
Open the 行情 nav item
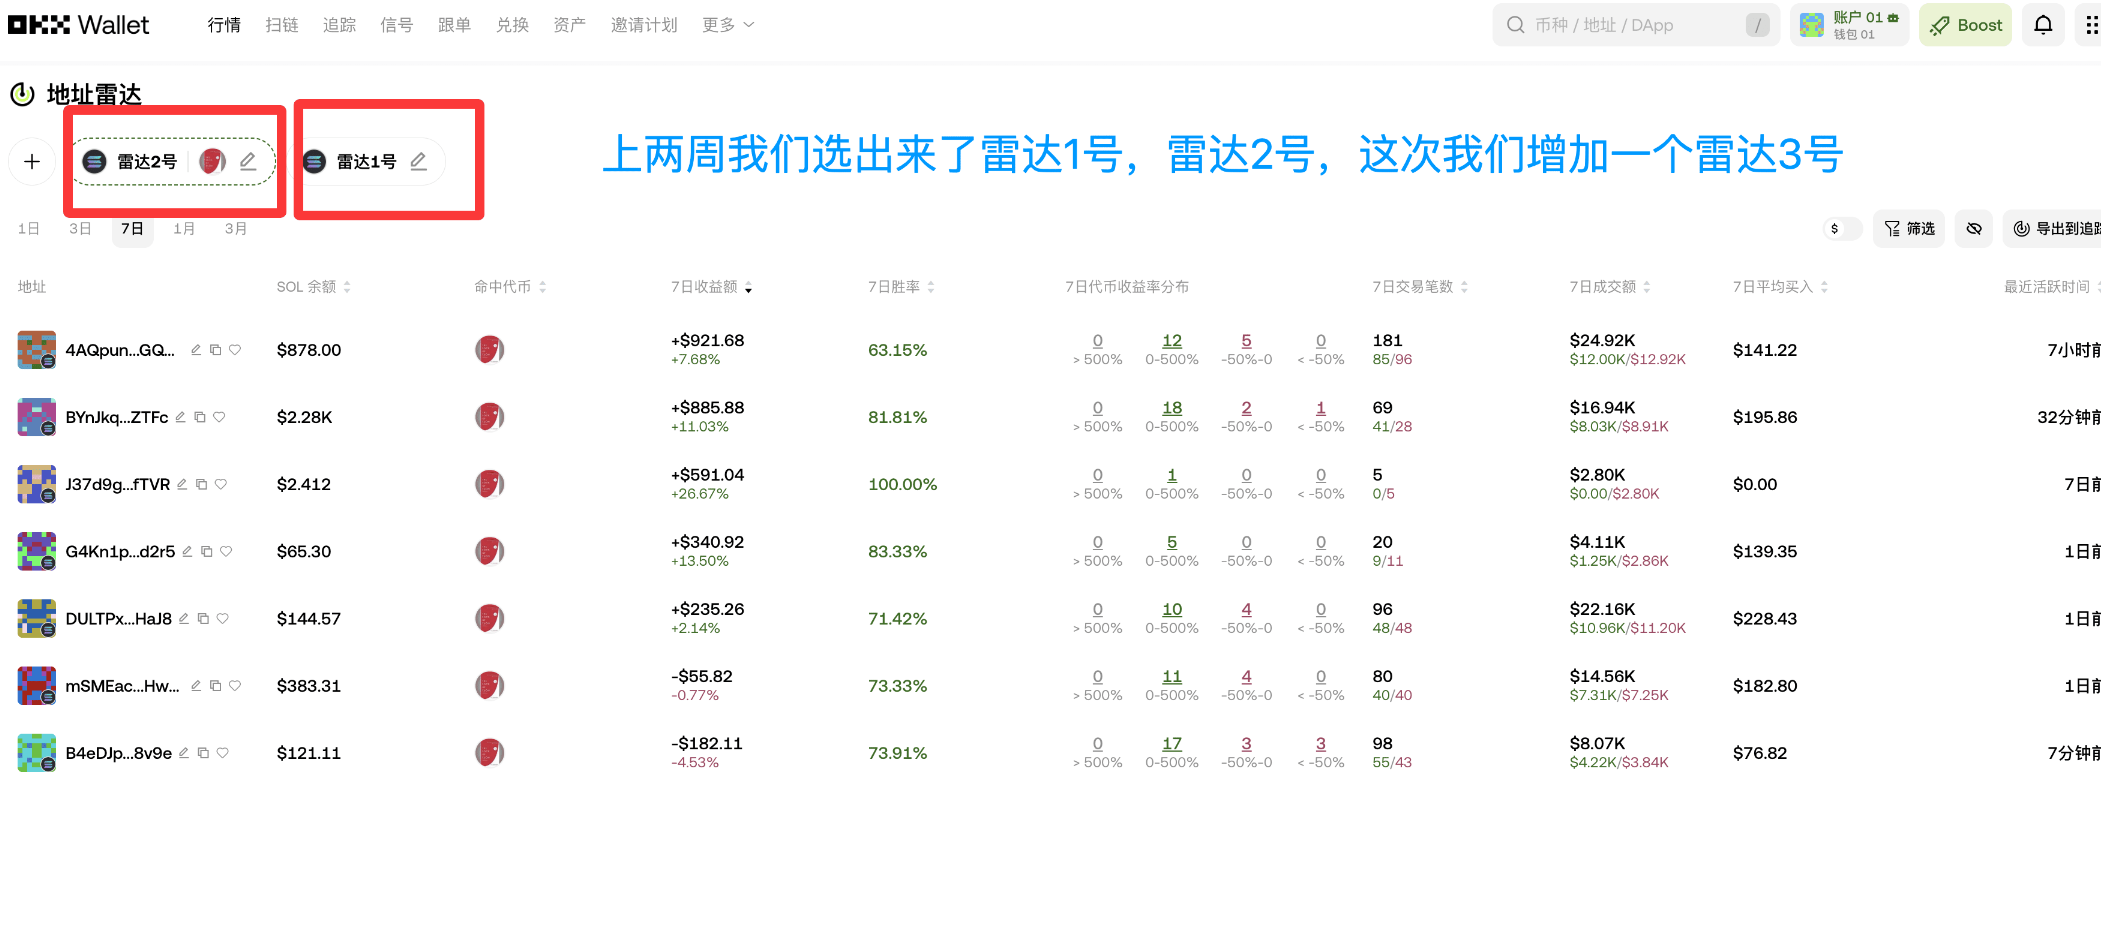(x=224, y=25)
